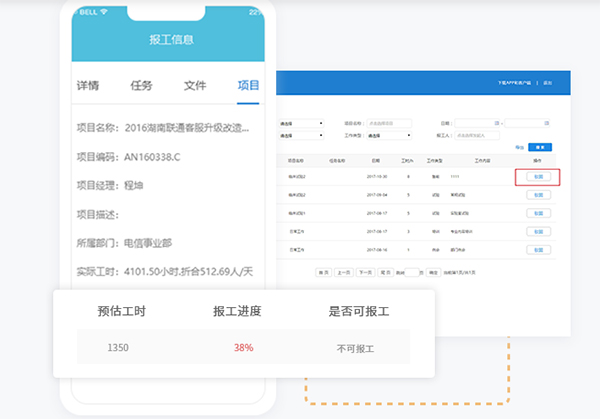Image resolution: width=600 pixels, height=419 pixels.
Task: Click the page number input box
Action: pos(412,272)
